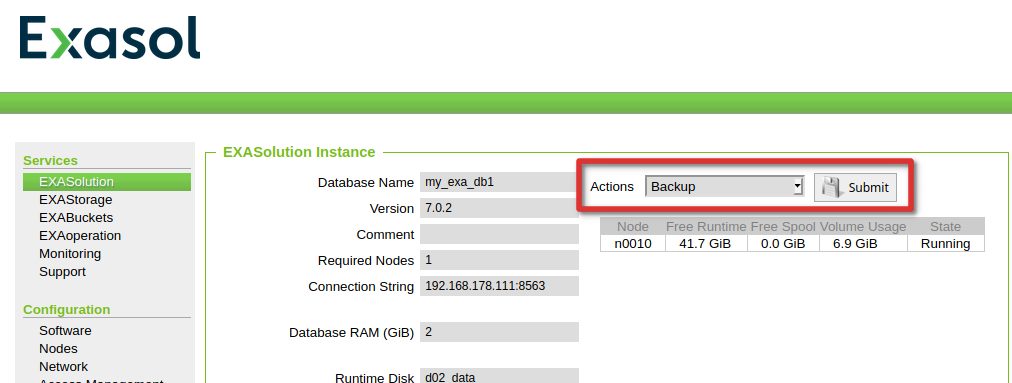Click the State column header
Viewport: 1012px width, 383px height.
pyautogui.click(x=946, y=226)
